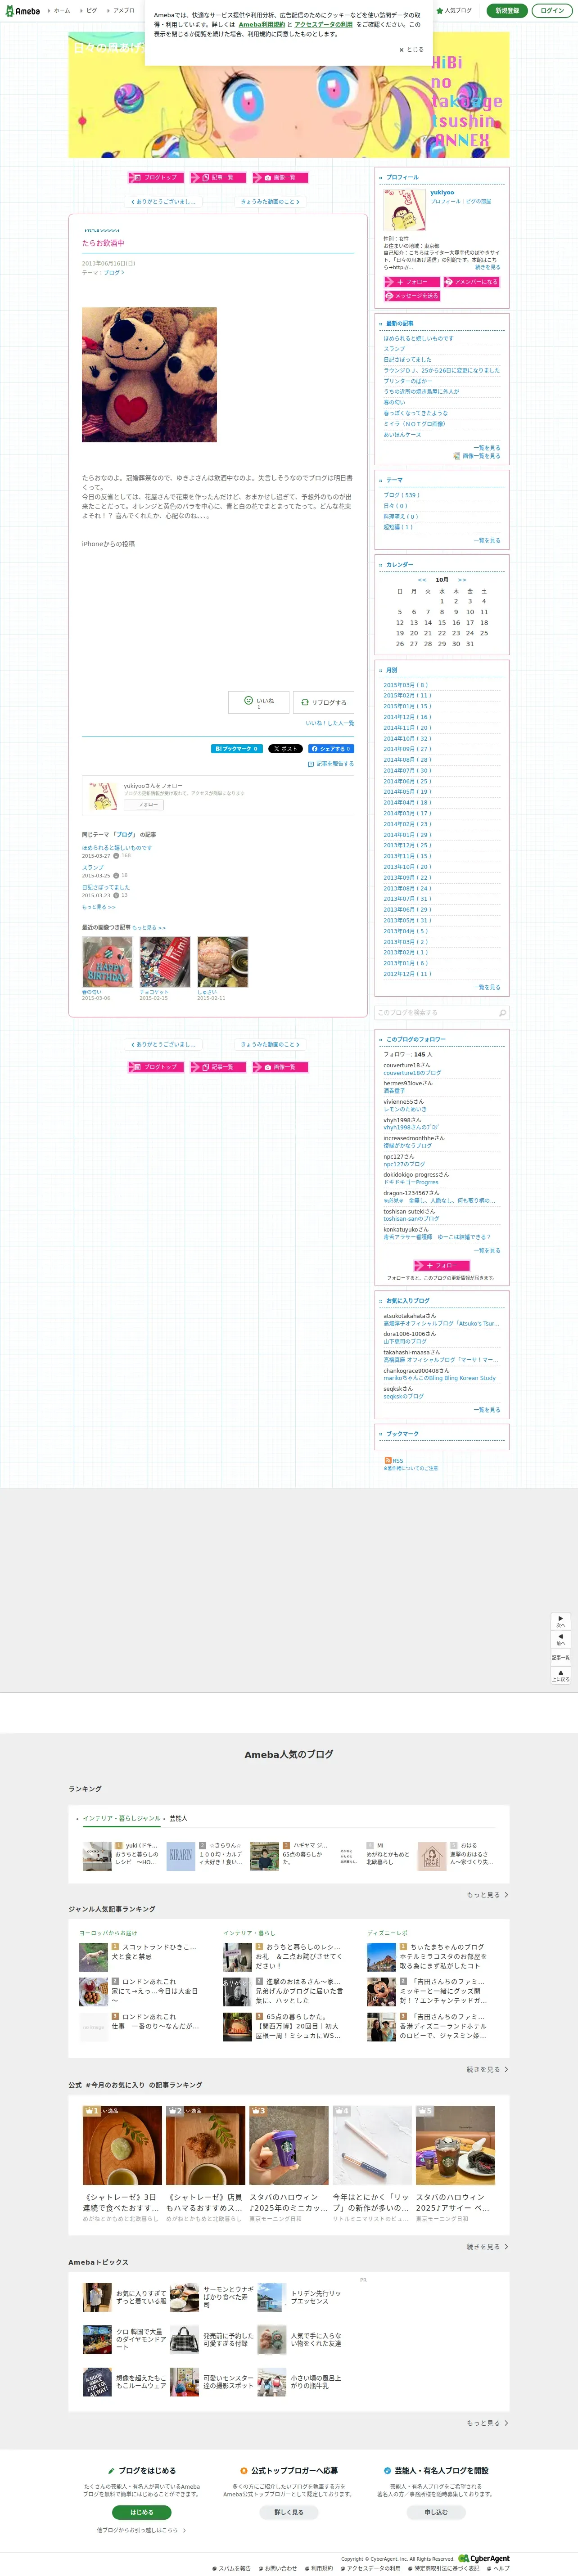The width and height of the screenshot is (578, 2576).
Task: Open the 2012年12月 ( 11 ) monthly archive
Action: pos(407,974)
